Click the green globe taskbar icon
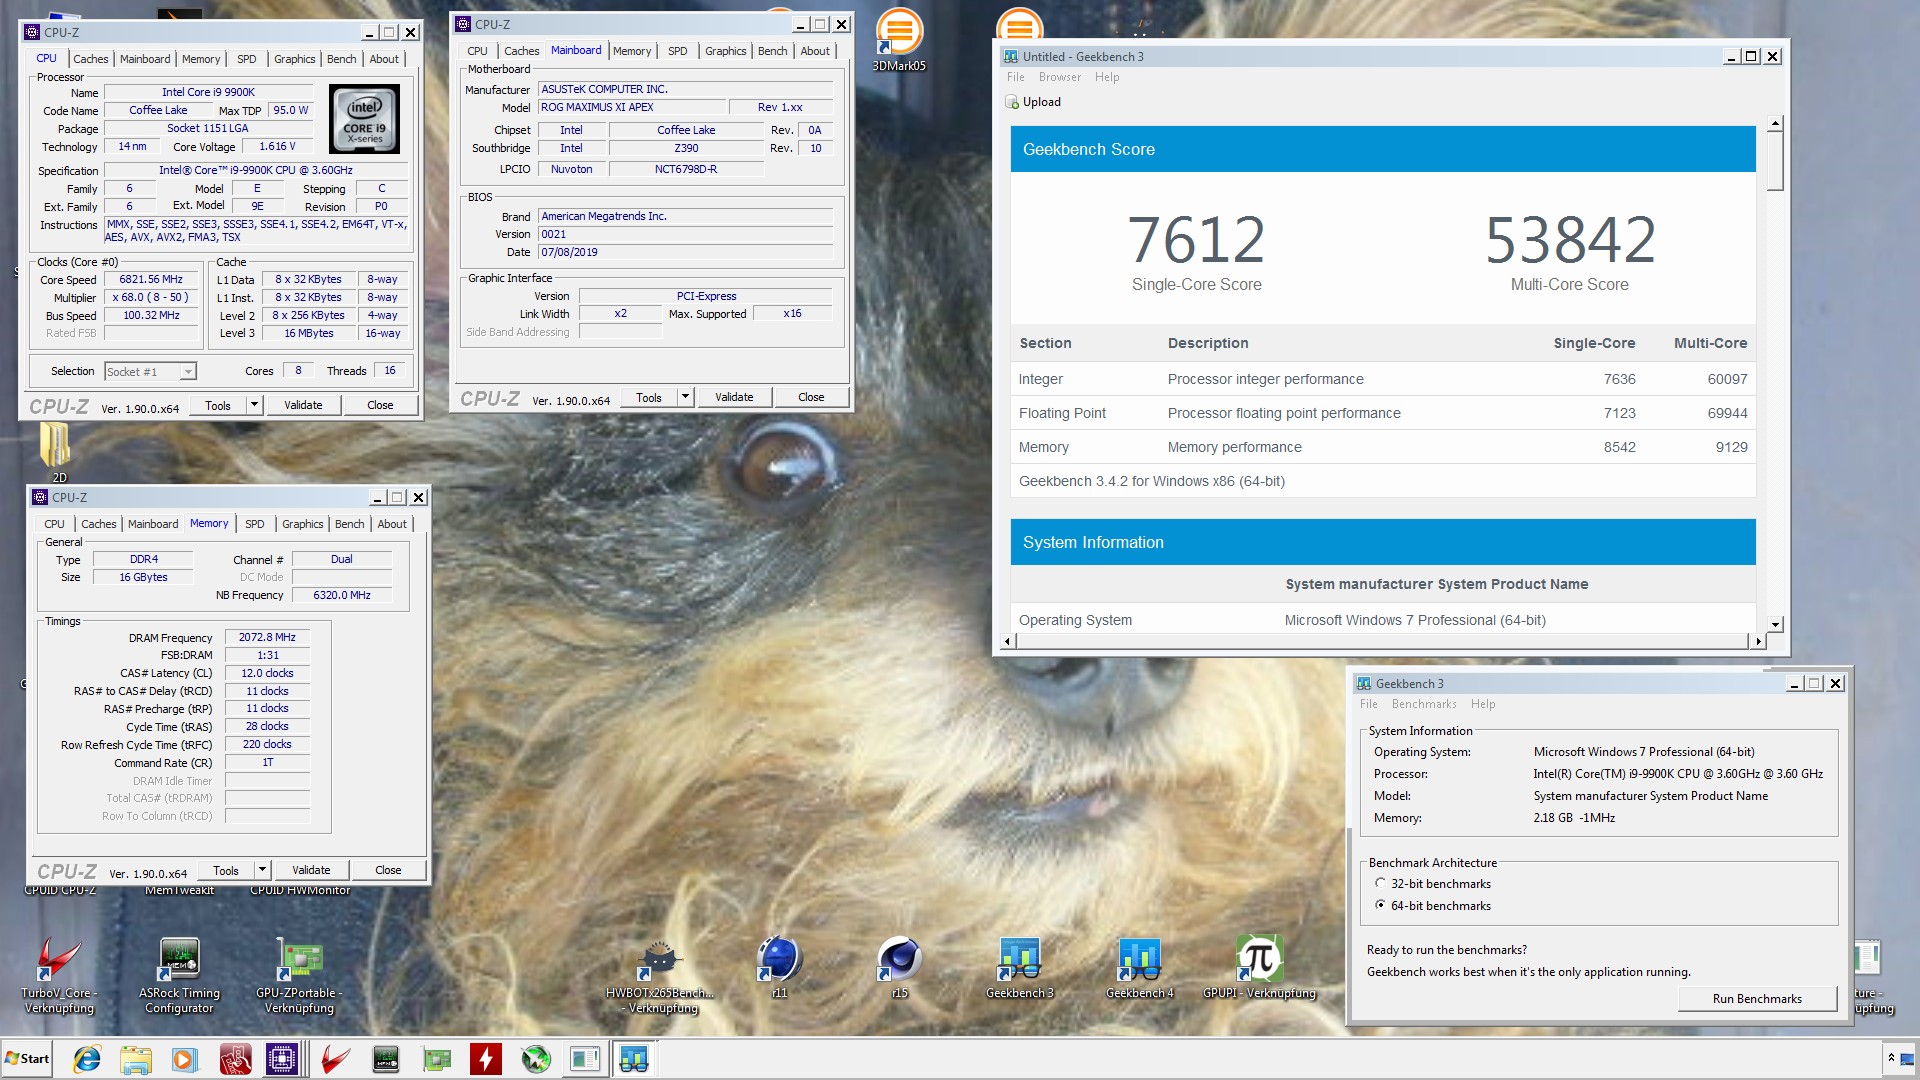Image resolution: width=1920 pixels, height=1080 pixels. (536, 1059)
